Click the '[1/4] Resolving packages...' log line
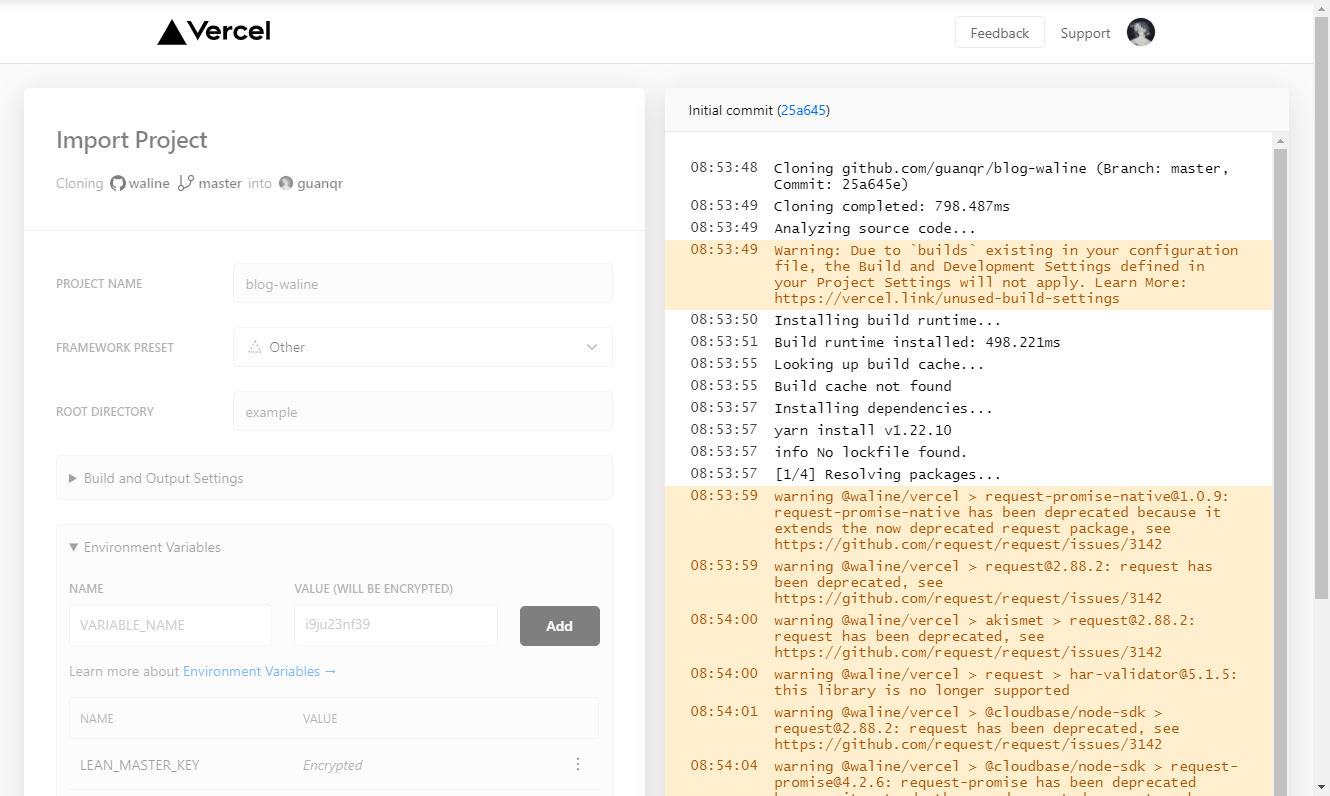Screen dimensions: 1330x796 968,474
